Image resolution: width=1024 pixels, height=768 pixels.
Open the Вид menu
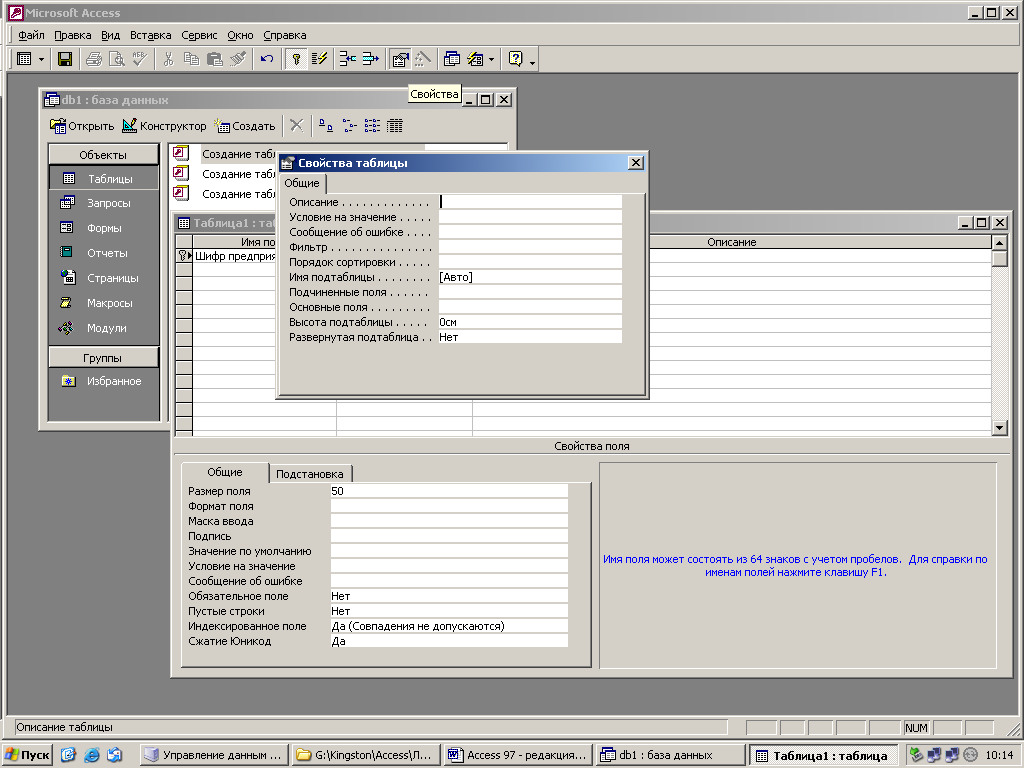pos(110,35)
